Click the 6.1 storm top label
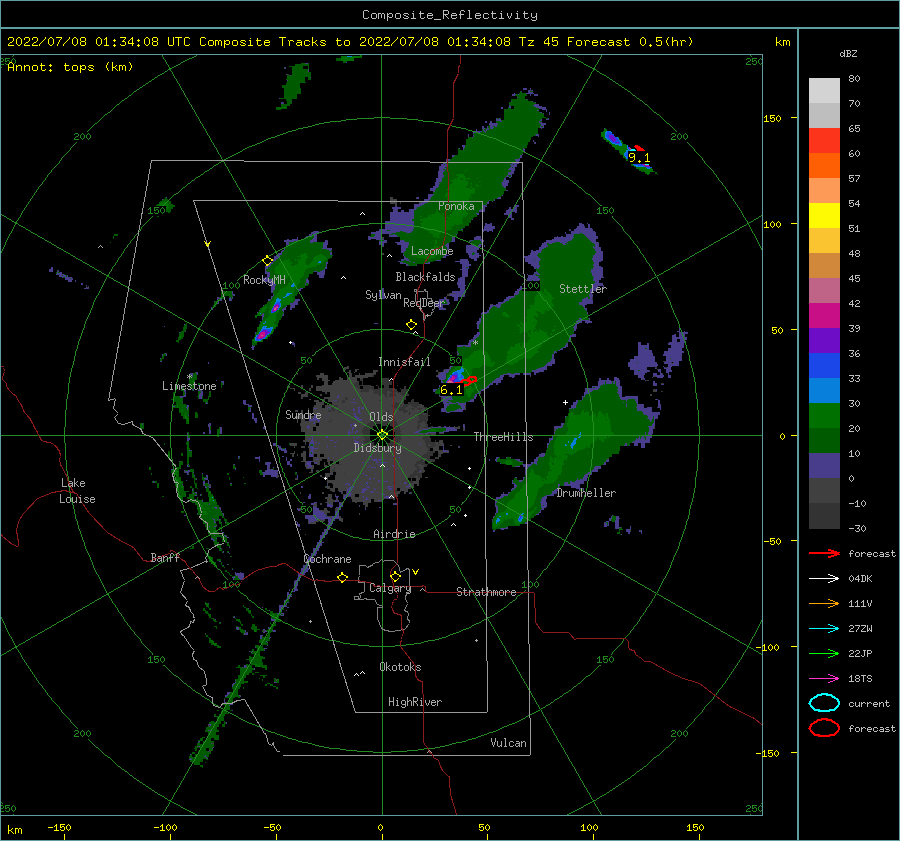Screen dimensions: 900x841 tap(451, 390)
